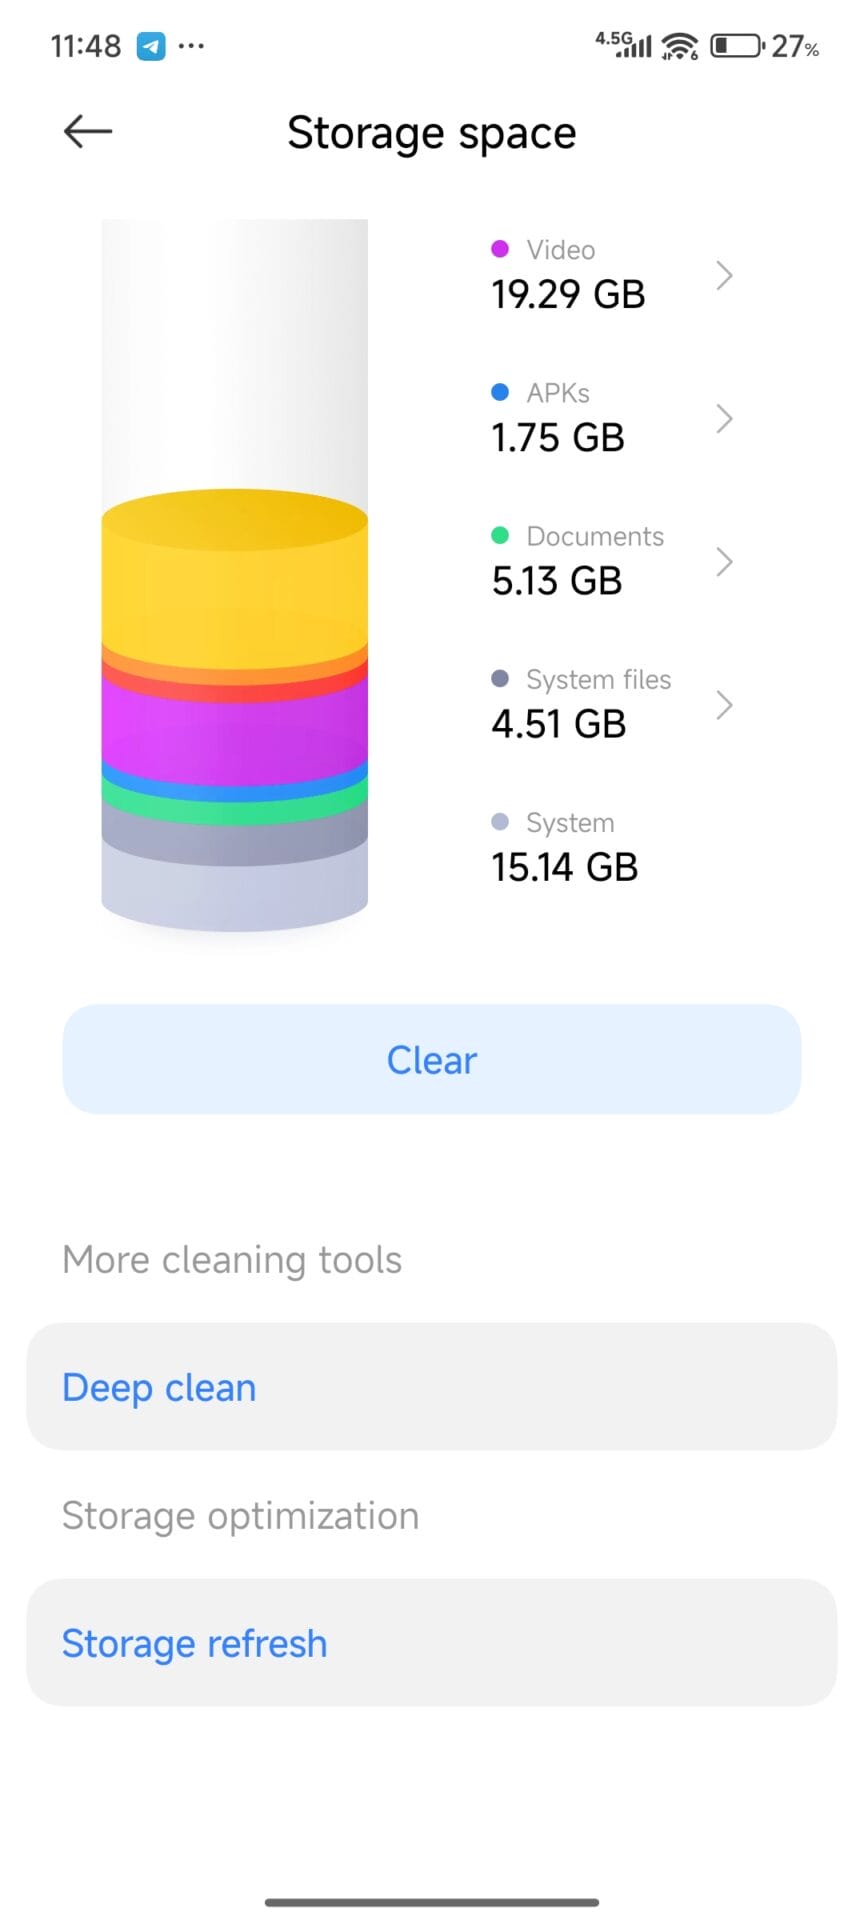Tap the blue APKs legend dot
The width and height of the screenshot is (864, 1920).
pyautogui.click(x=500, y=392)
